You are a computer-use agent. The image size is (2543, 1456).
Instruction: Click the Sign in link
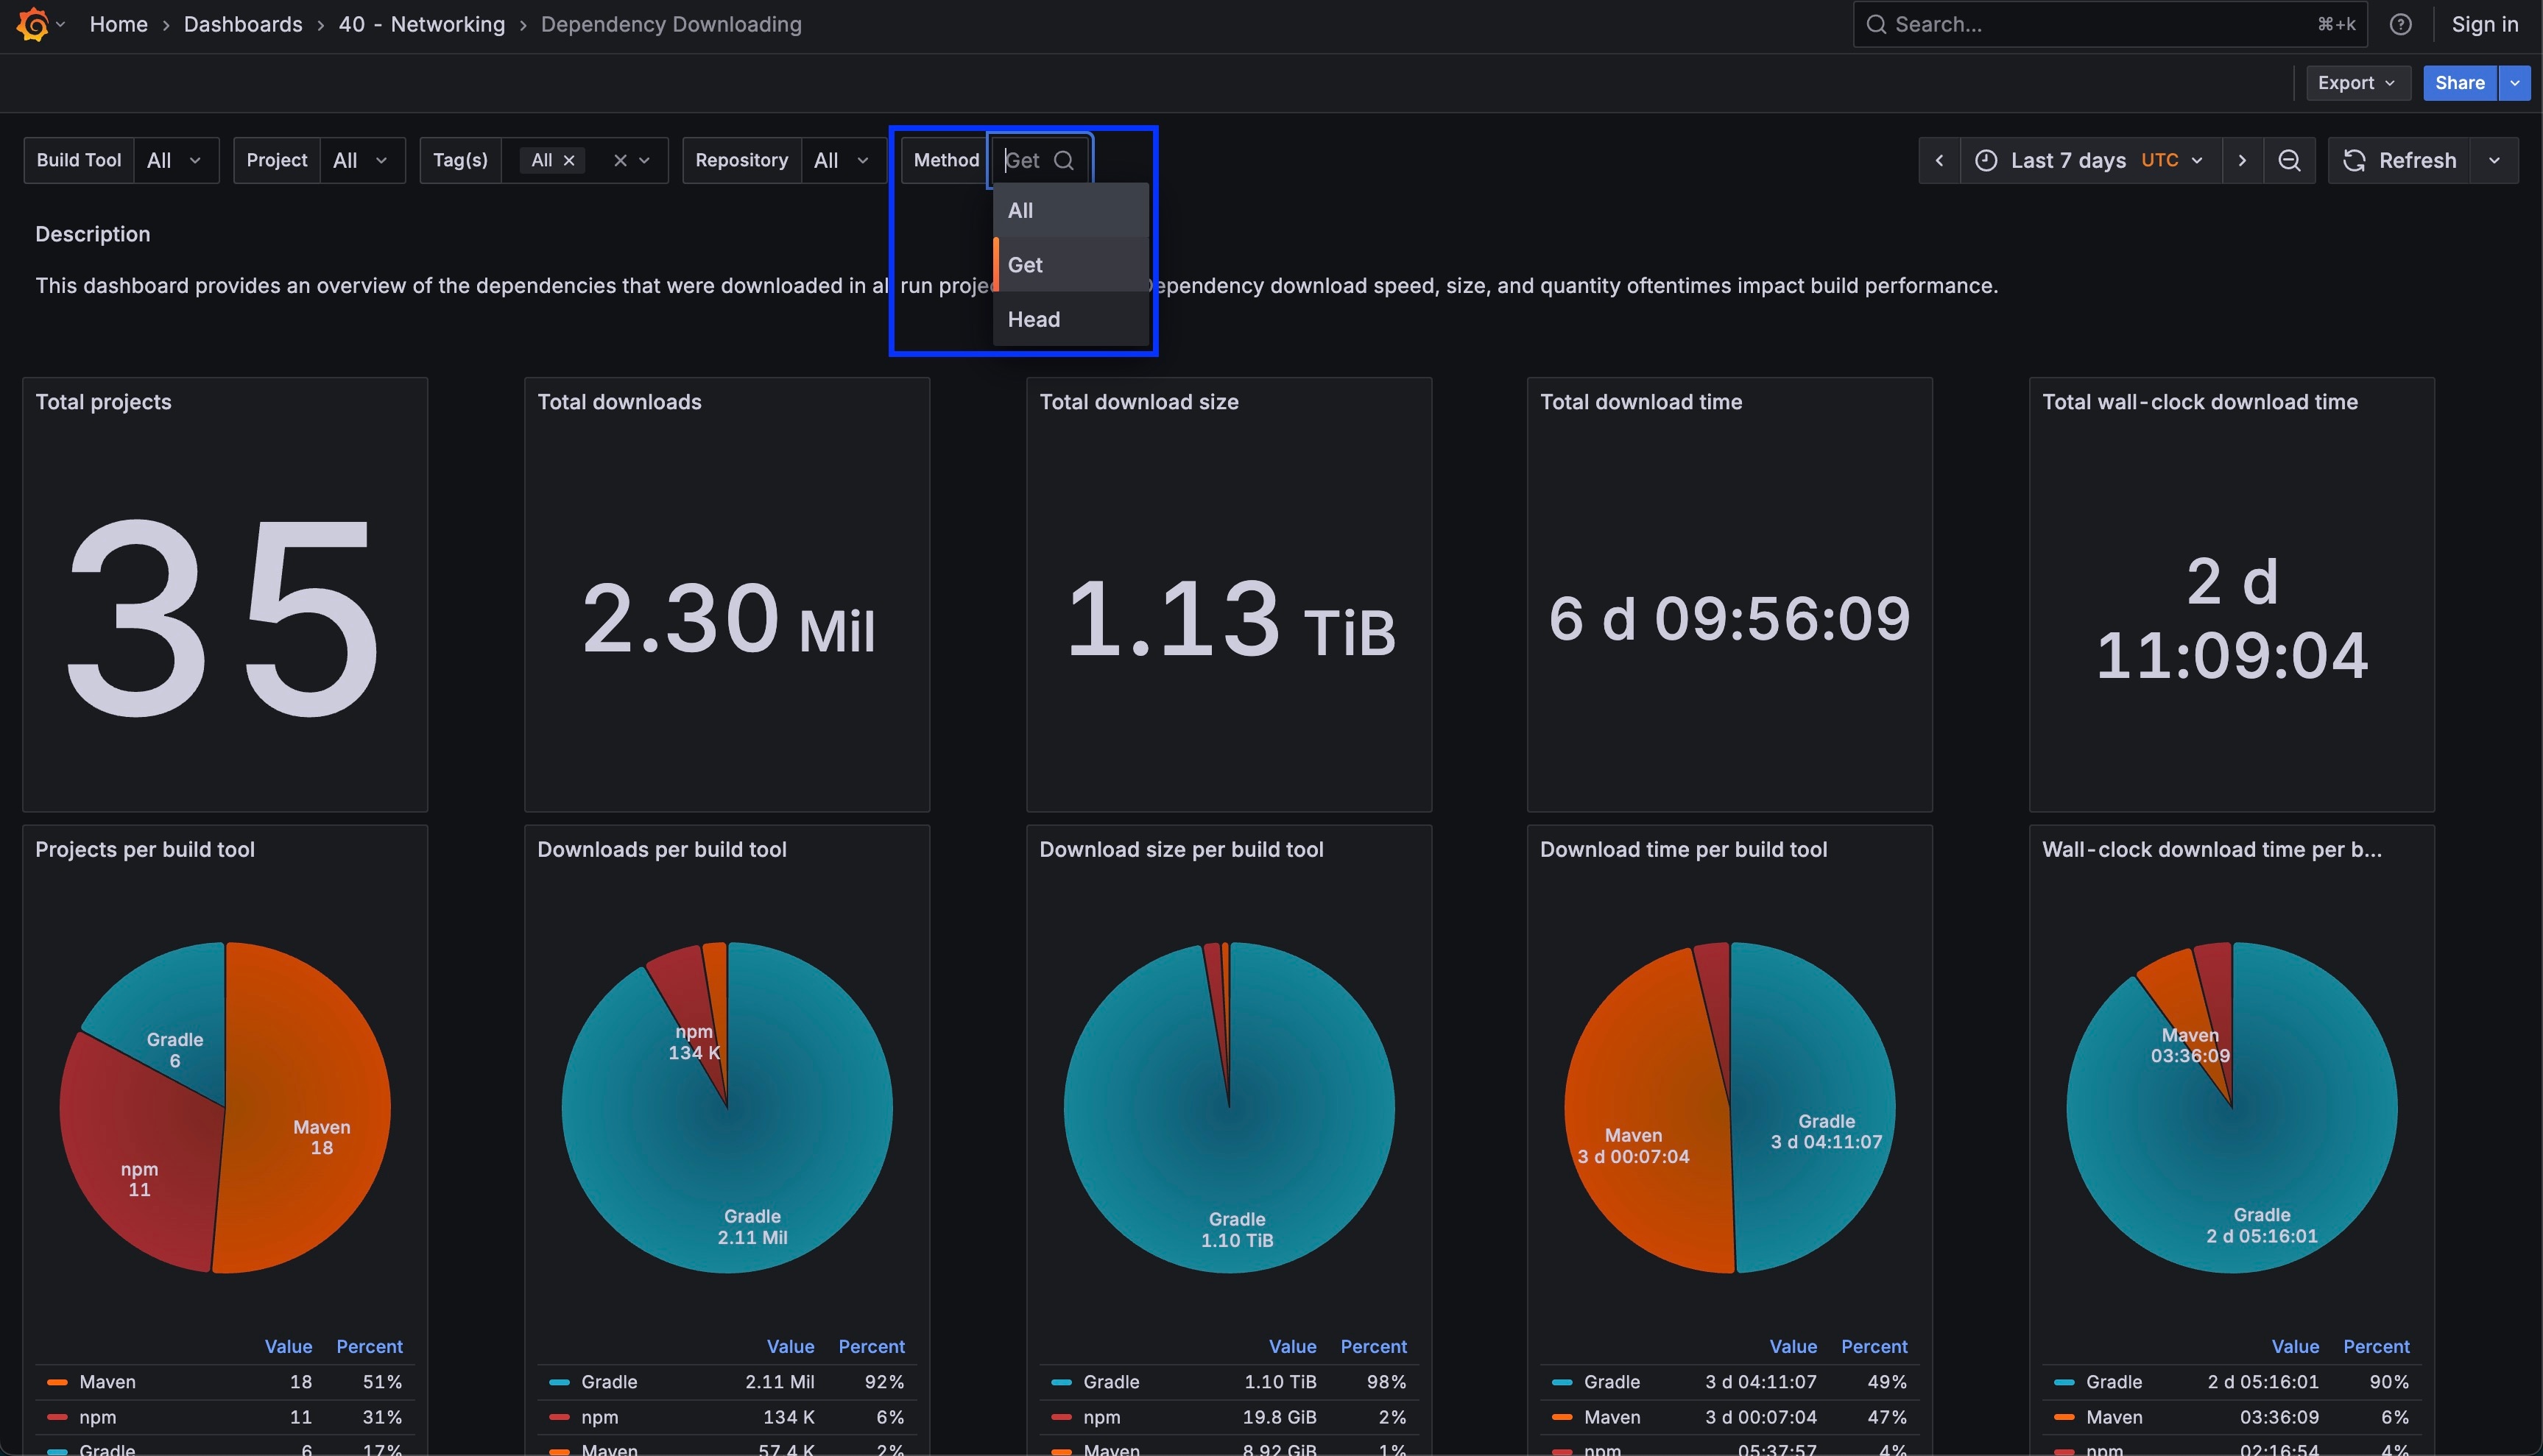[2485, 23]
